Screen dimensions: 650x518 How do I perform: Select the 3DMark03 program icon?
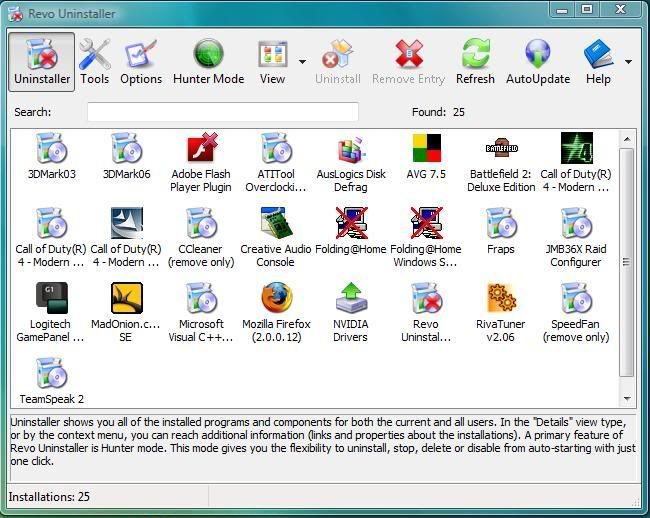click(x=51, y=148)
